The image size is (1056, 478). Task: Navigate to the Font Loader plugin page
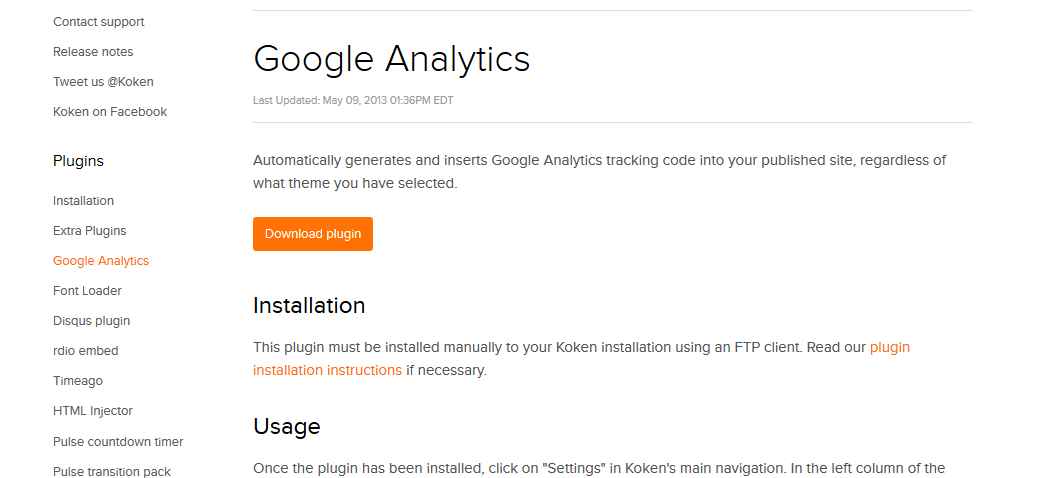pyautogui.click(x=87, y=291)
